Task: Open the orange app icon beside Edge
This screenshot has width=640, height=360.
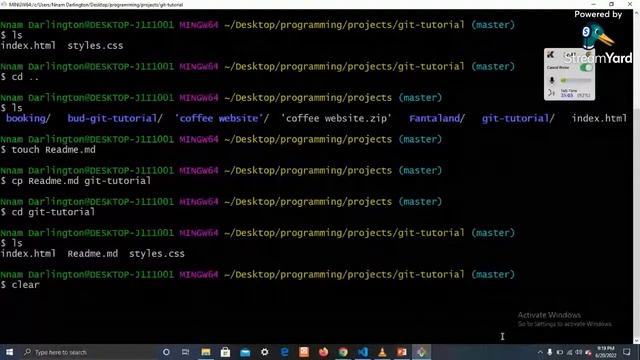Action: pyautogui.click(x=304, y=352)
